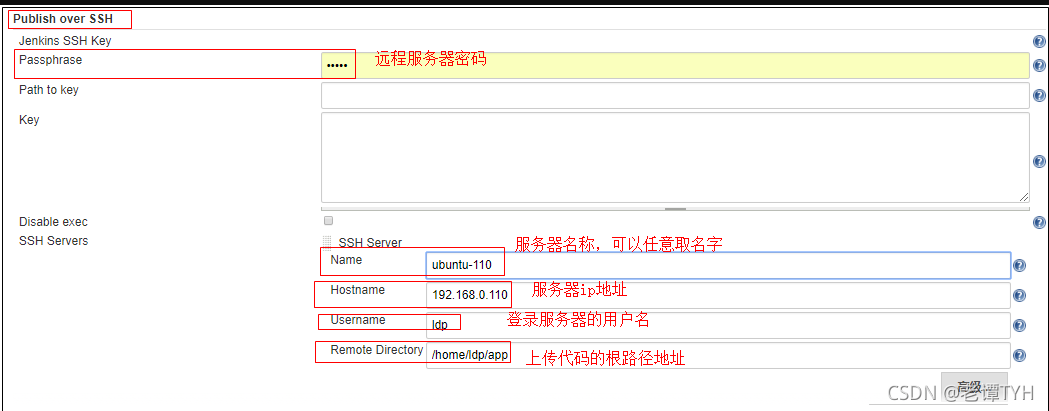Focus the Username field containing ldp
This screenshot has height=411, width=1049.
pyautogui.click(x=718, y=325)
